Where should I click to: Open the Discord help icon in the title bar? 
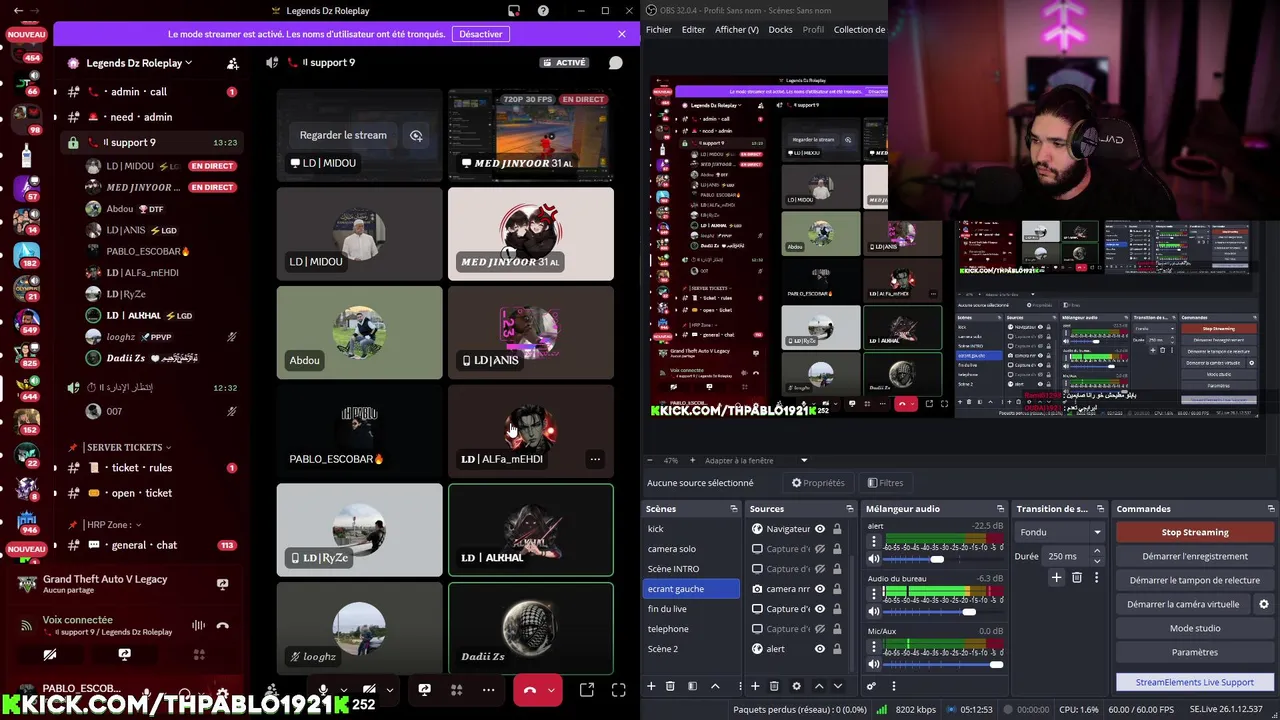click(543, 11)
